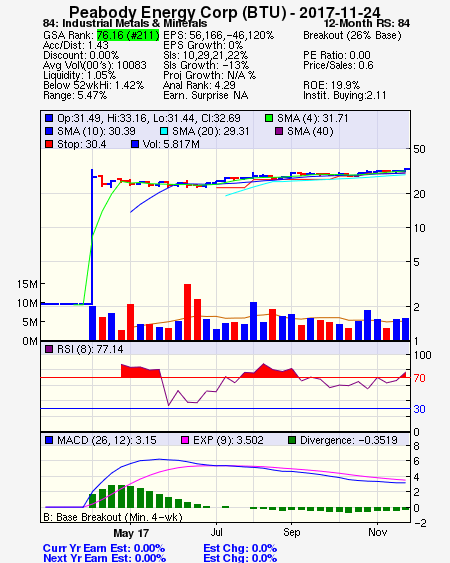This screenshot has height=563, width=450.
Task: Click the 'Instit. Buying:2.11' text
Action: tap(345, 96)
